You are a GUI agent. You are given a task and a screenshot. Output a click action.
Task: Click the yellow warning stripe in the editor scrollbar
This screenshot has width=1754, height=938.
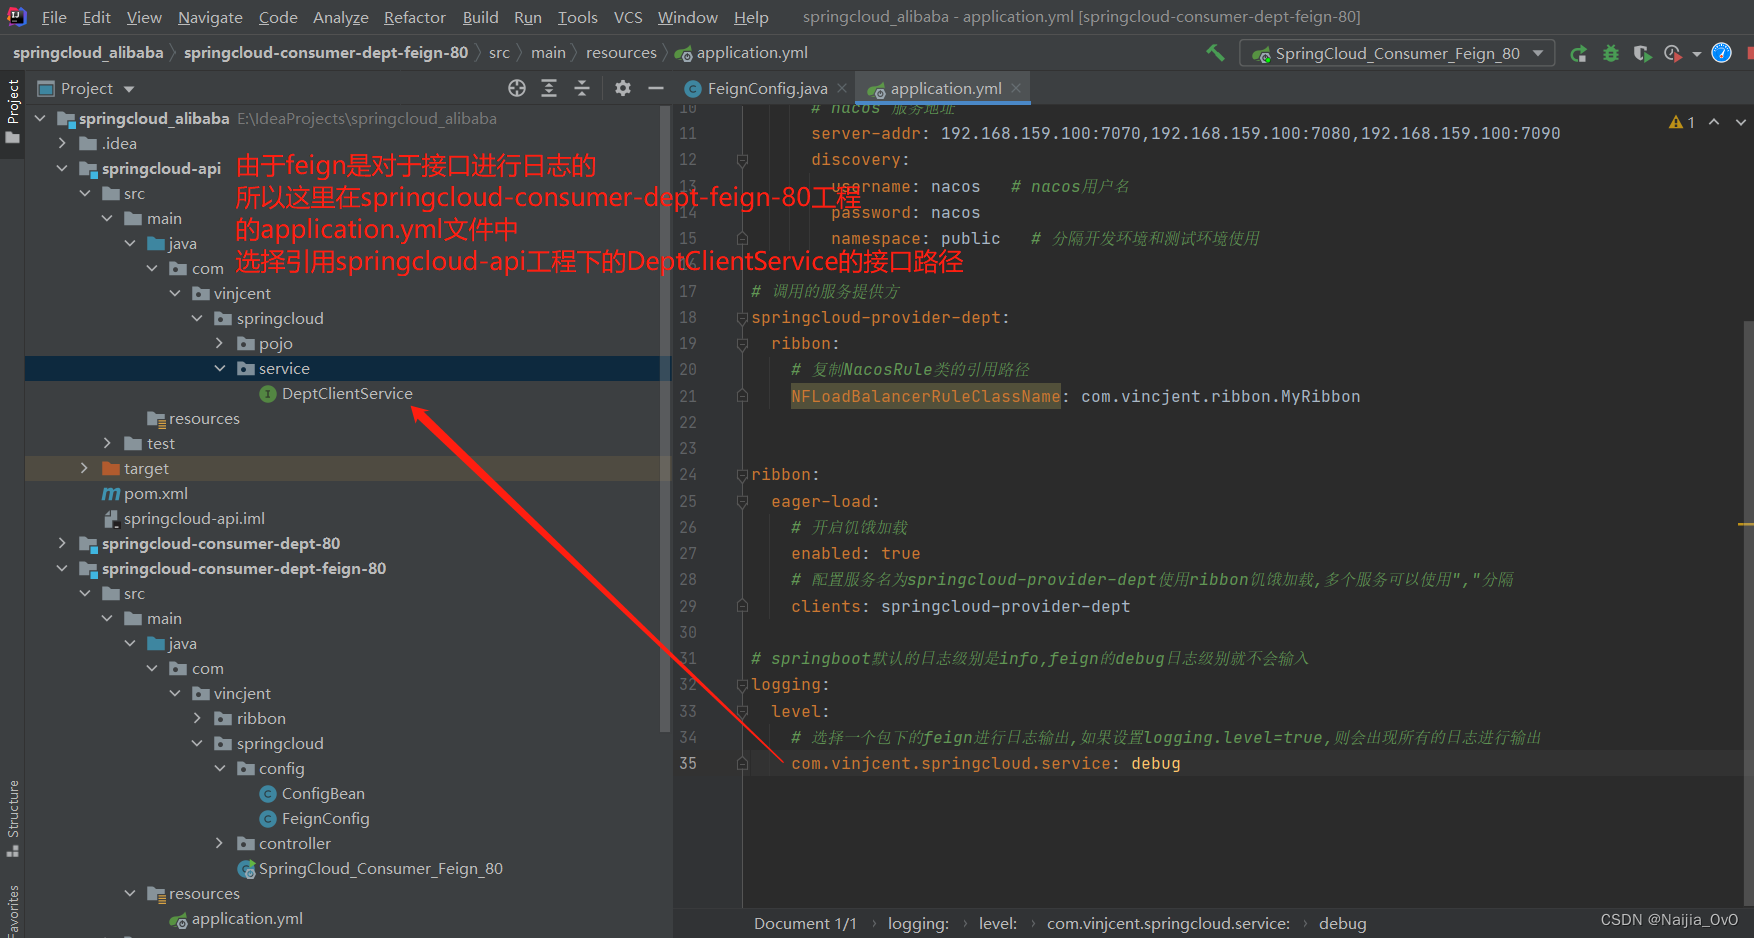point(1746,524)
